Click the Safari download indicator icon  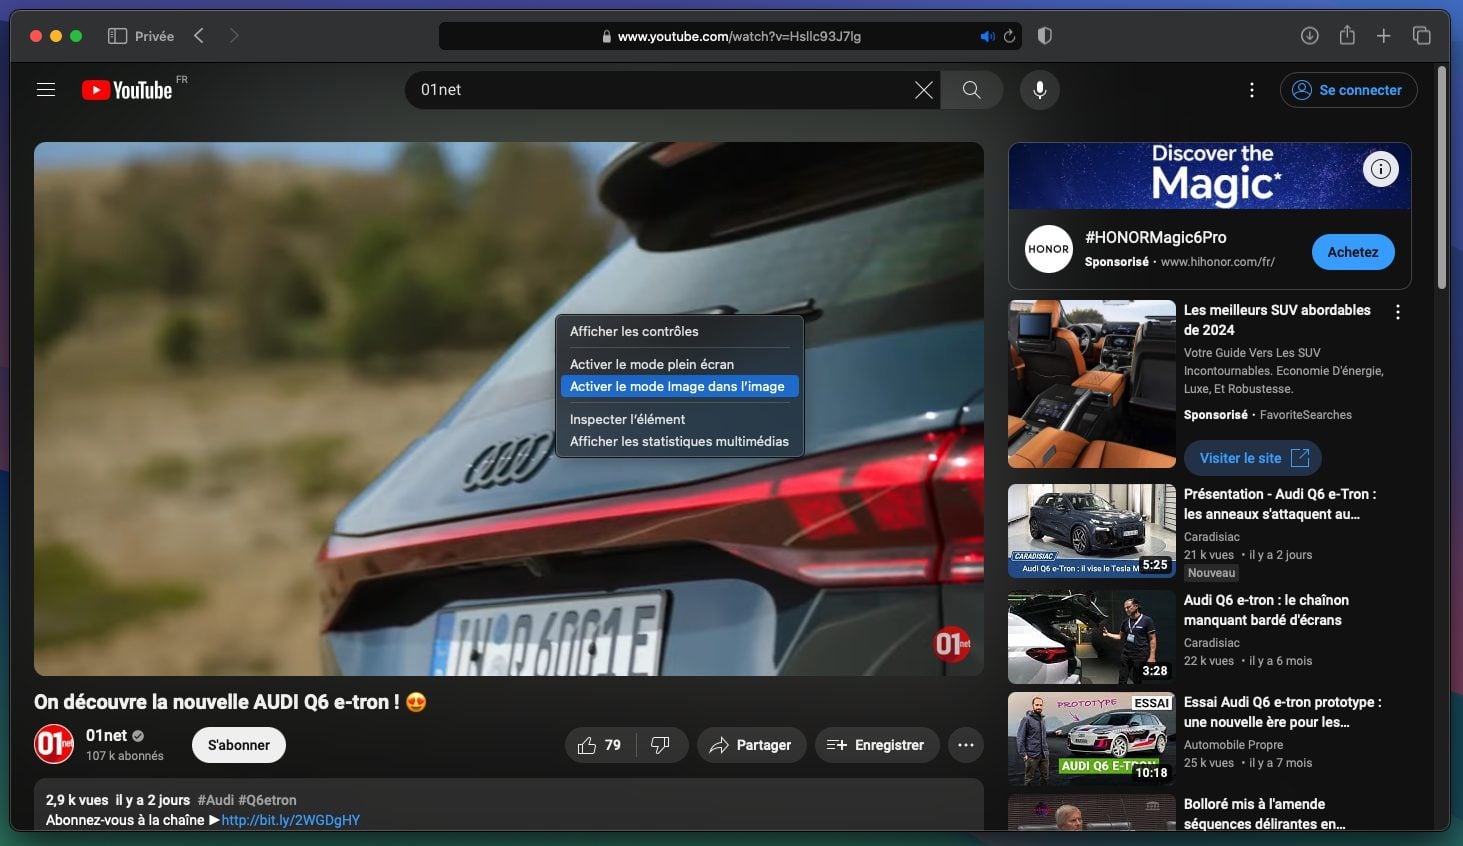tap(1309, 36)
